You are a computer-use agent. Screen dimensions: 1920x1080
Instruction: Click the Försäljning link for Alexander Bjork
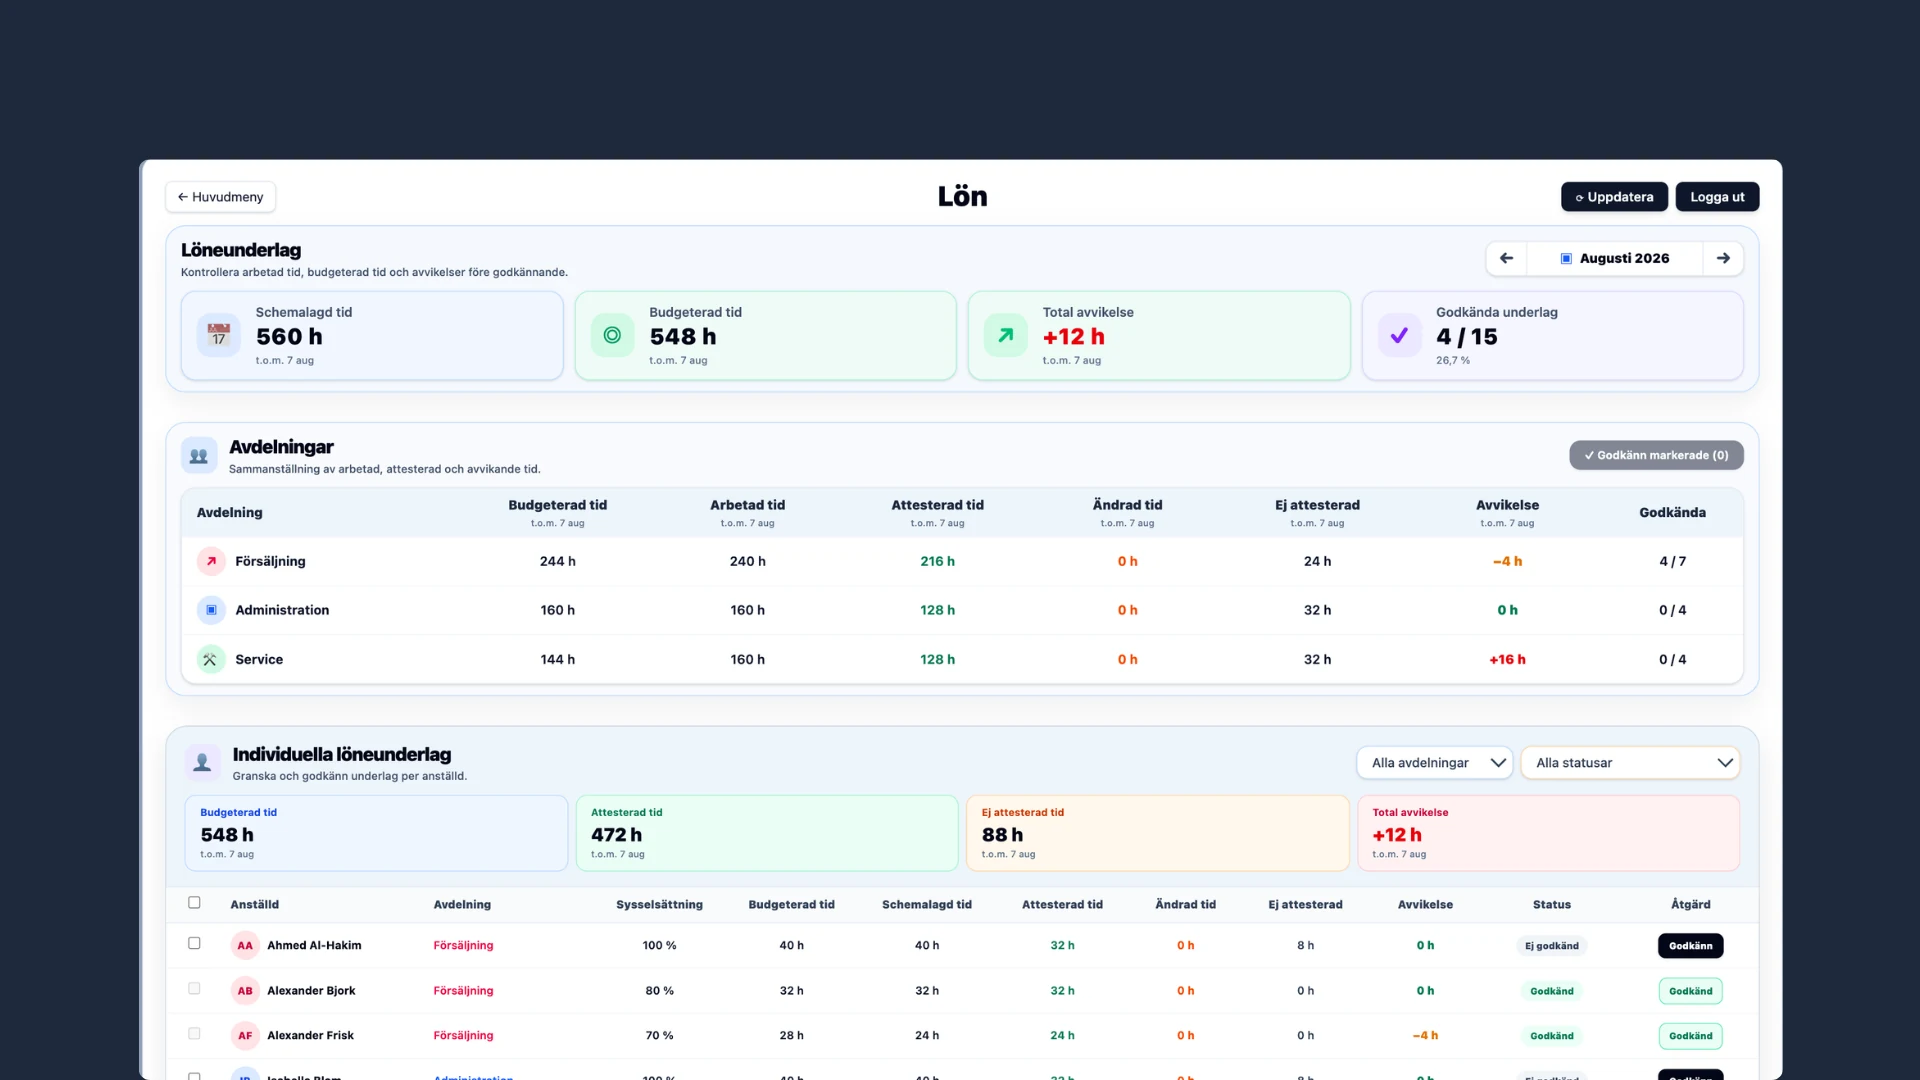(463, 990)
